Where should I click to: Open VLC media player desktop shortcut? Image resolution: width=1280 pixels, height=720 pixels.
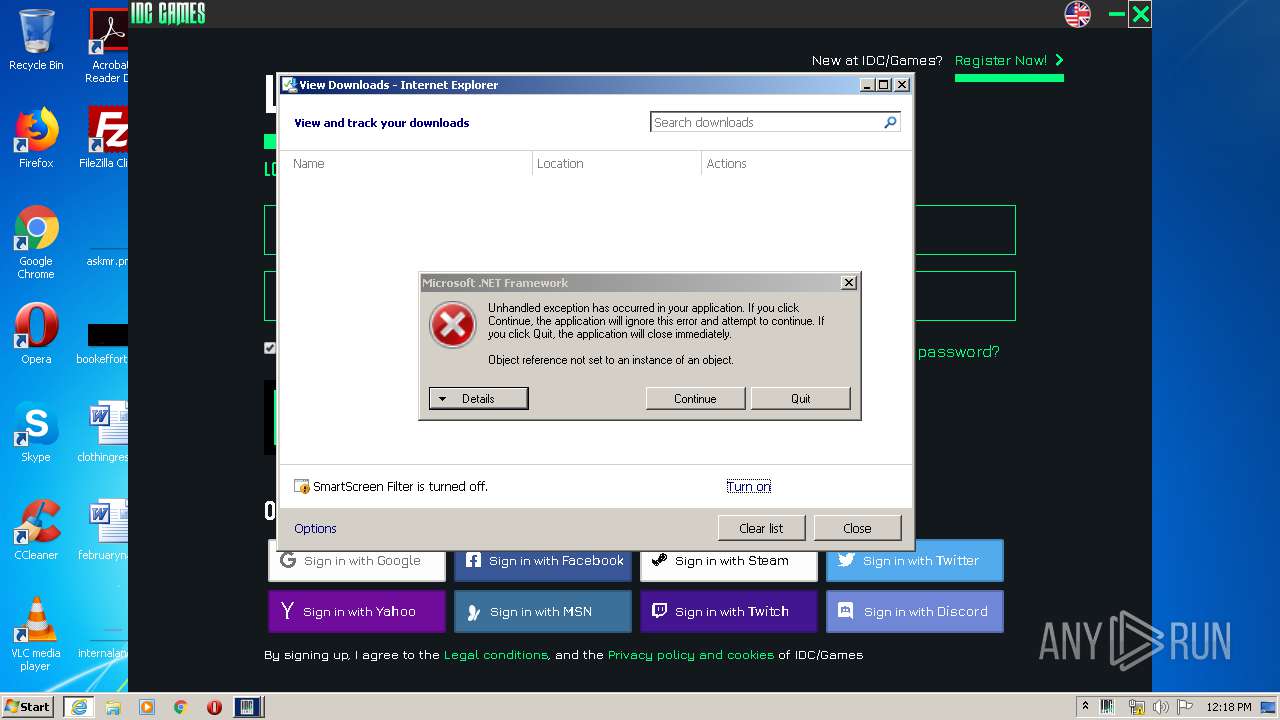click(36, 635)
